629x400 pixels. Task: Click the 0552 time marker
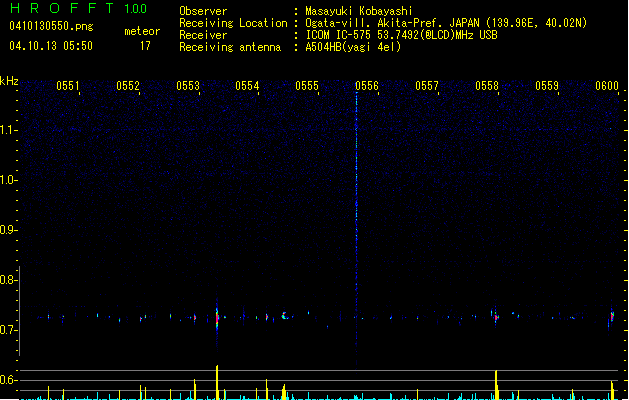128,86
